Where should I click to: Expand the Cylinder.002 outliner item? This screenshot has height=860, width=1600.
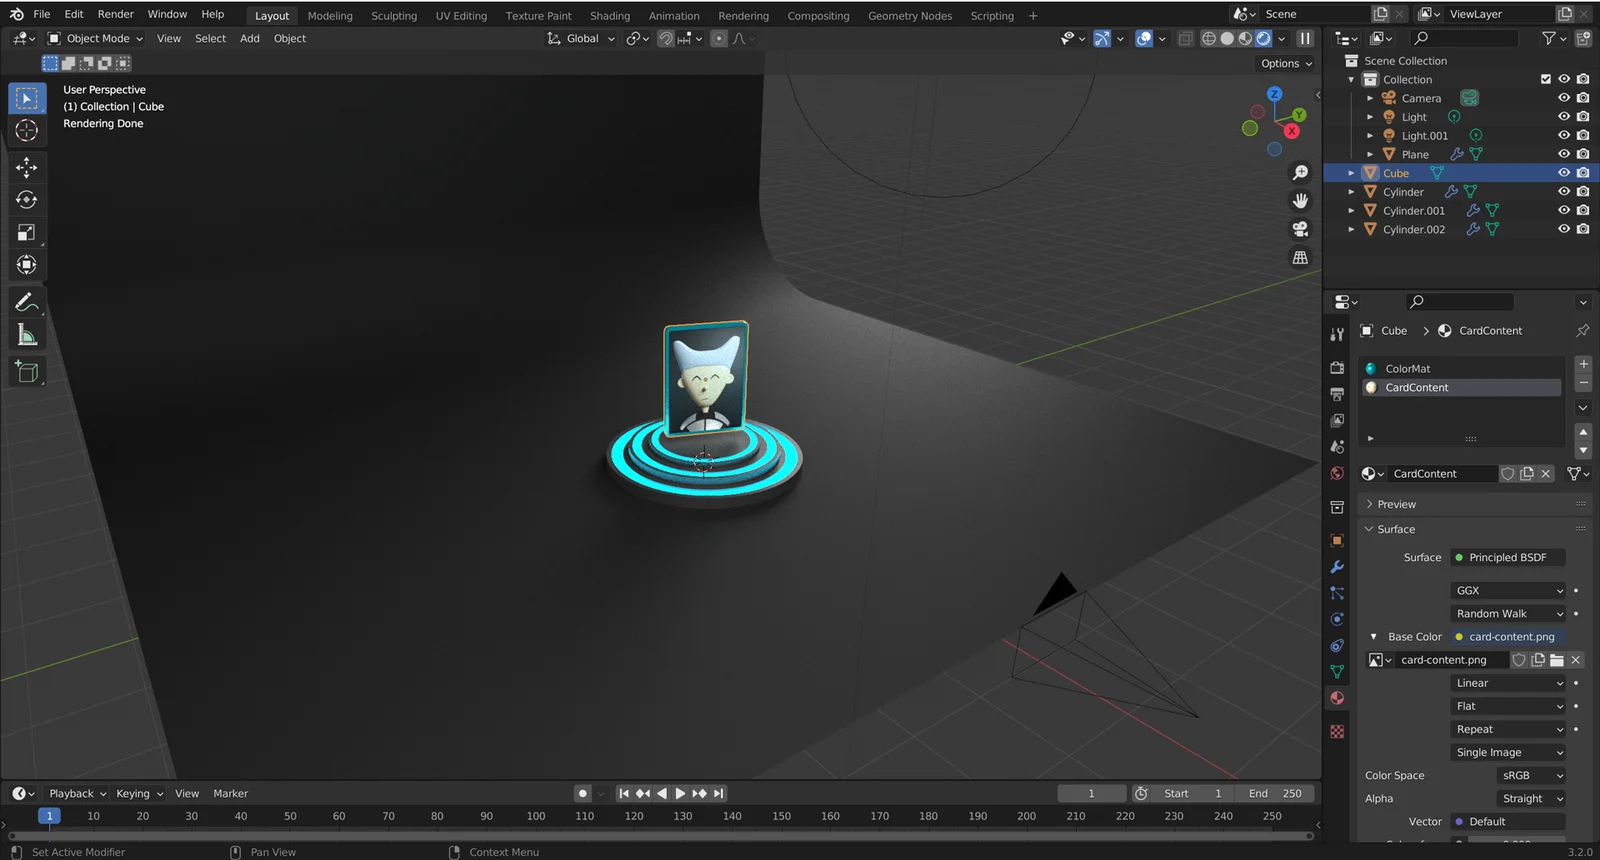tap(1351, 229)
